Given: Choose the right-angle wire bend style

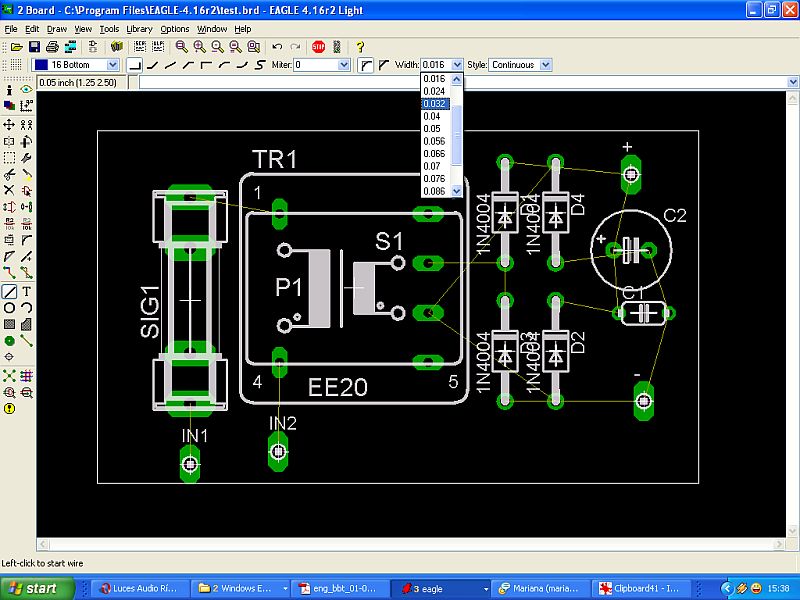Looking at the screenshot, I should (135, 65).
